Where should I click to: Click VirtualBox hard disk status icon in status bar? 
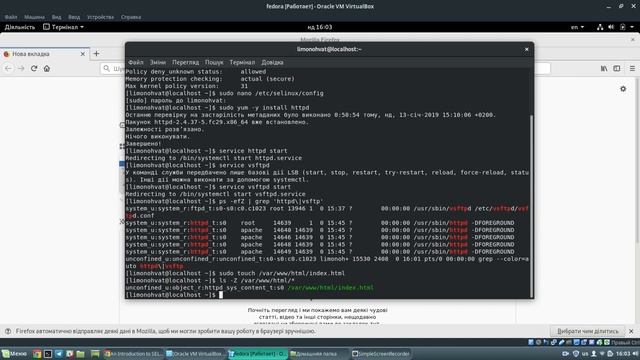coord(531,342)
